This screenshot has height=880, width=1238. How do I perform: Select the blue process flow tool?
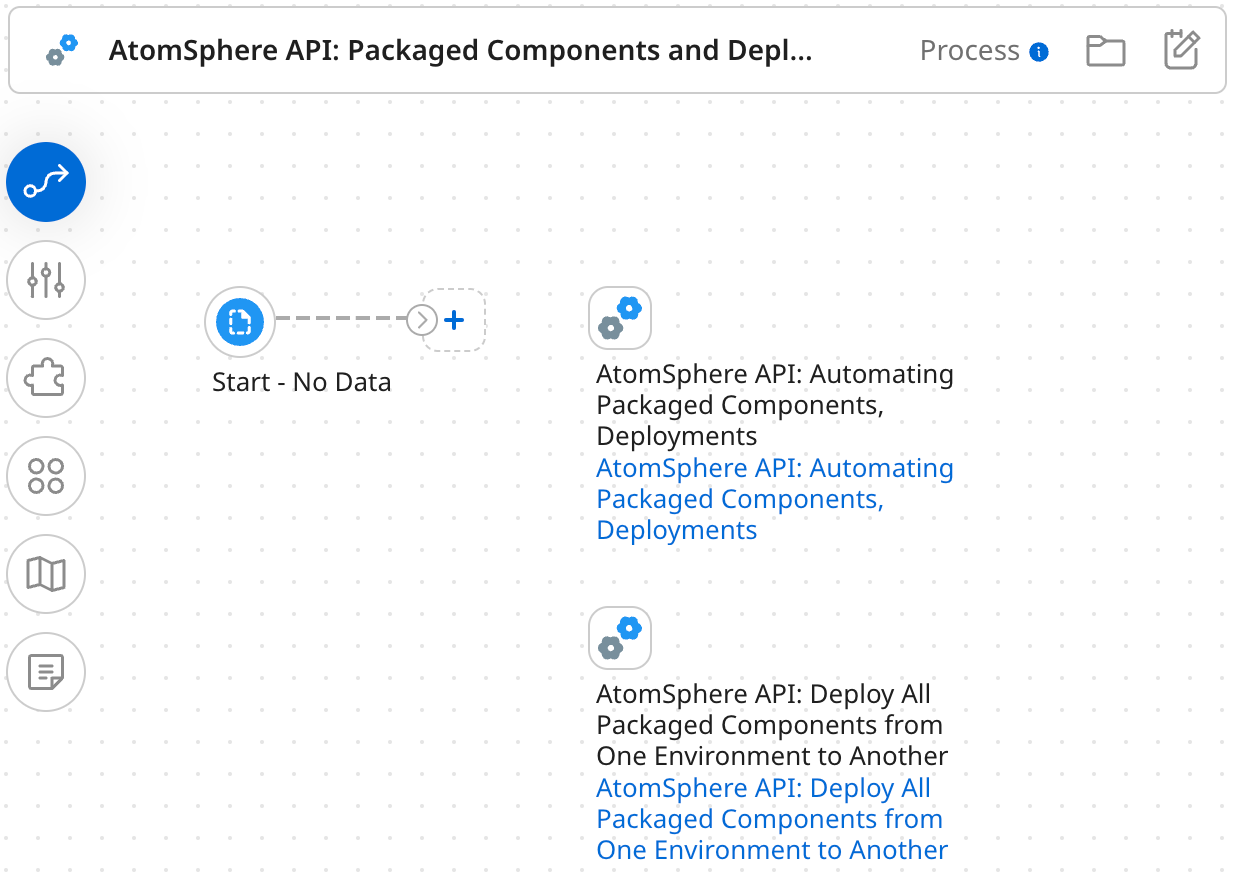46,182
